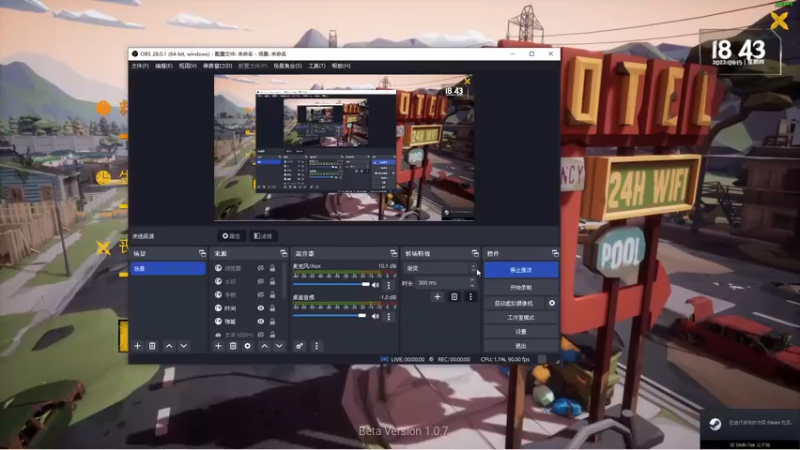This screenshot has width=800, height=450.
Task: Hide the 弹幕 source via eye icon
Action: click(x=261, y=321)
